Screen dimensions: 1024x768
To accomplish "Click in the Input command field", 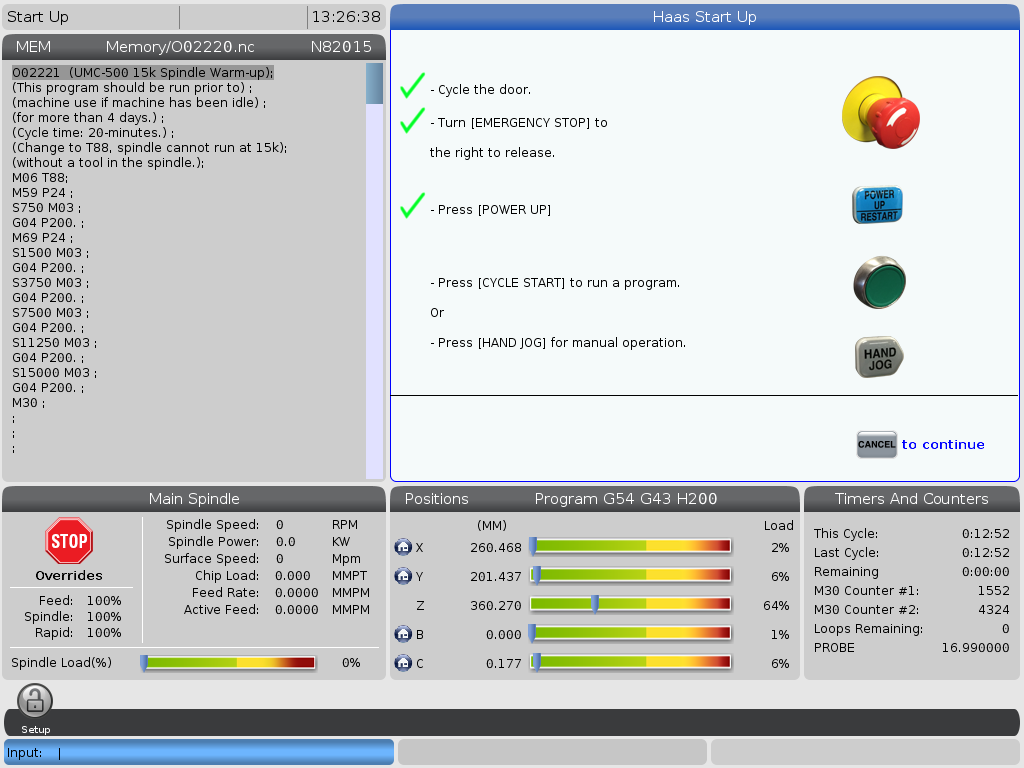I will click(199, 752).
